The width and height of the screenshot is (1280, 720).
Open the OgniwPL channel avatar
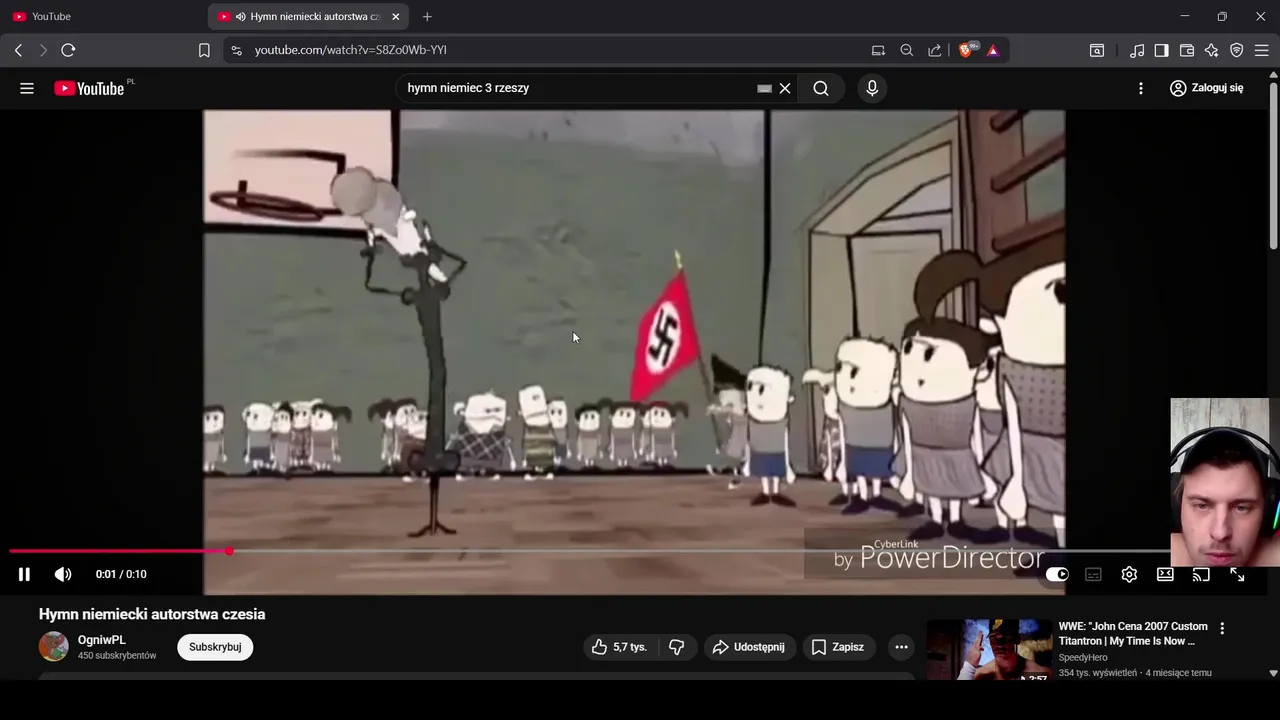tap(54, 647)
